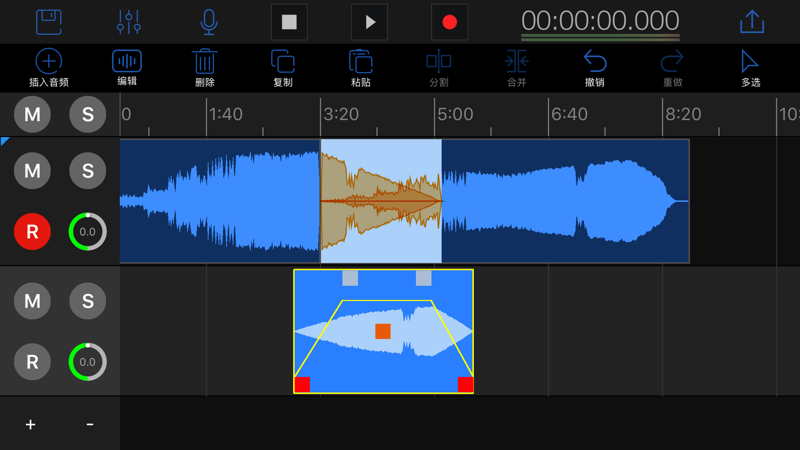Tap the microphone input icon
Viewport: 800px width, 450px height.
(x=208, y=21)
